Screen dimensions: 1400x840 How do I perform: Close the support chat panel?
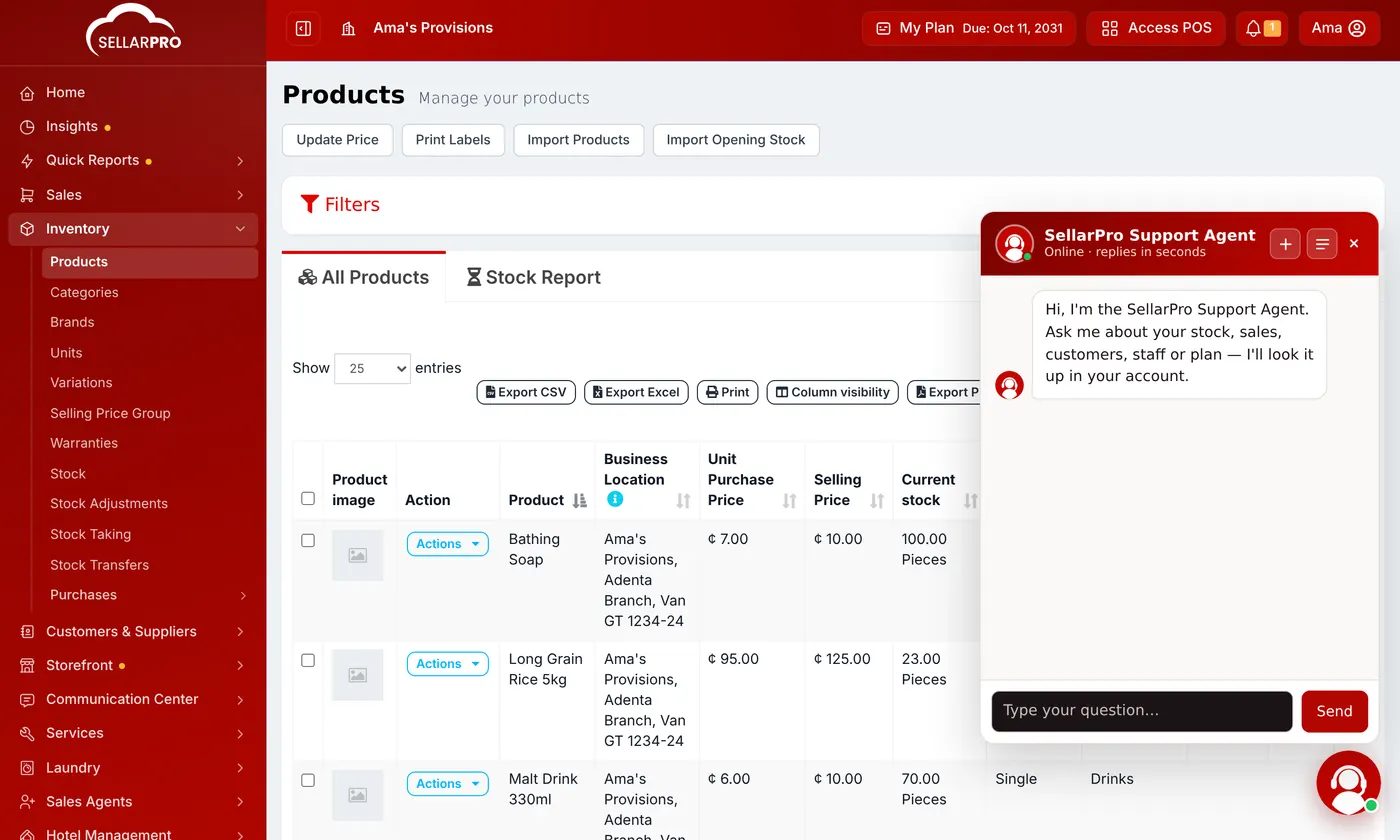pyautogui.click(x=1354, y=243)
